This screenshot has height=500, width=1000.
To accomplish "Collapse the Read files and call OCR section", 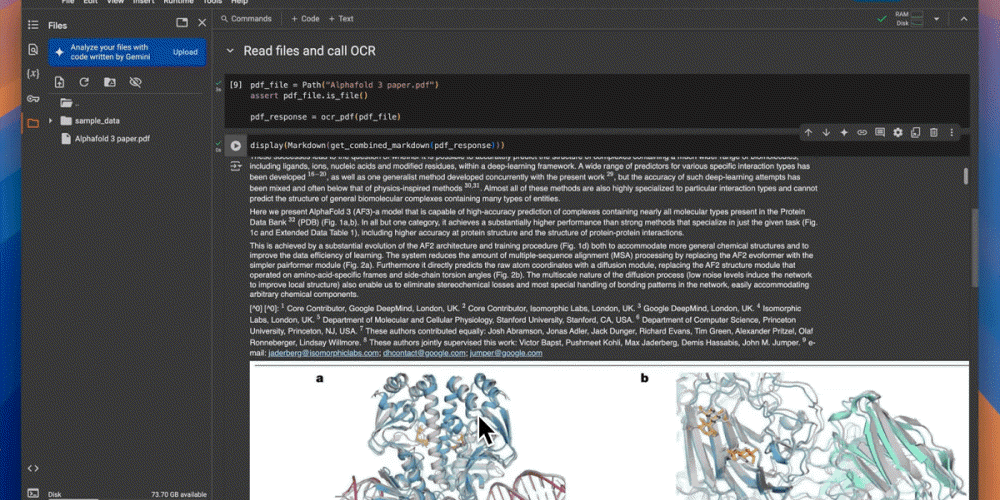I will click(x=230, y=51).
